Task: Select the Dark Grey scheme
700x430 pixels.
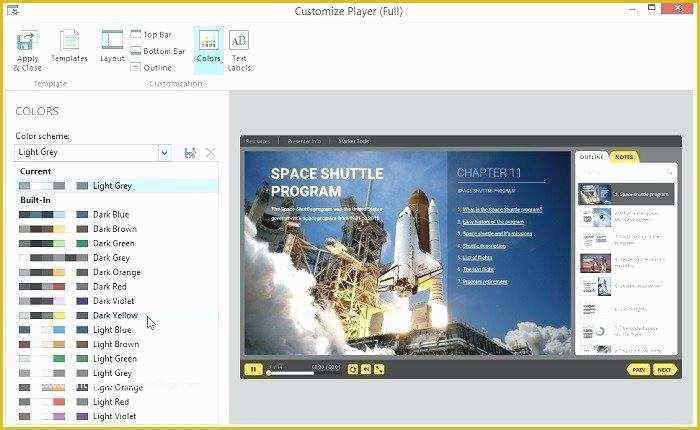Action: [117, 258]
